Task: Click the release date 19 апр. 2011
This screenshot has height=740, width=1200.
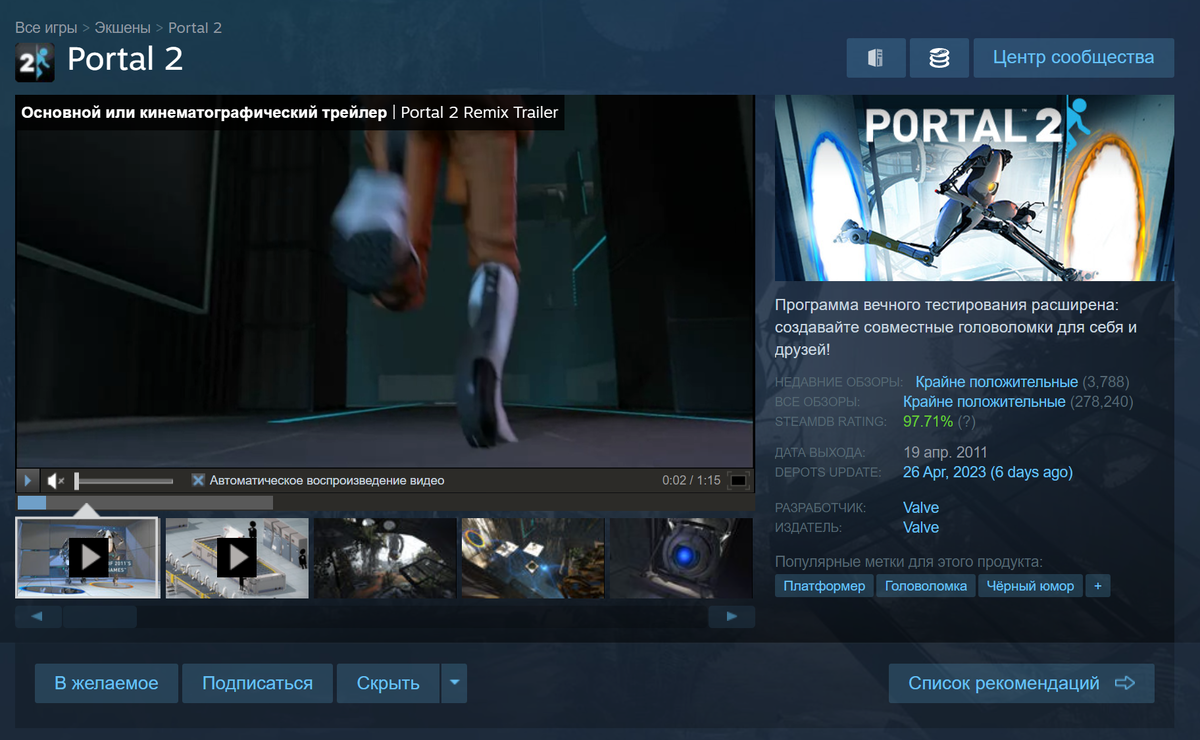Action: (945, 453)
